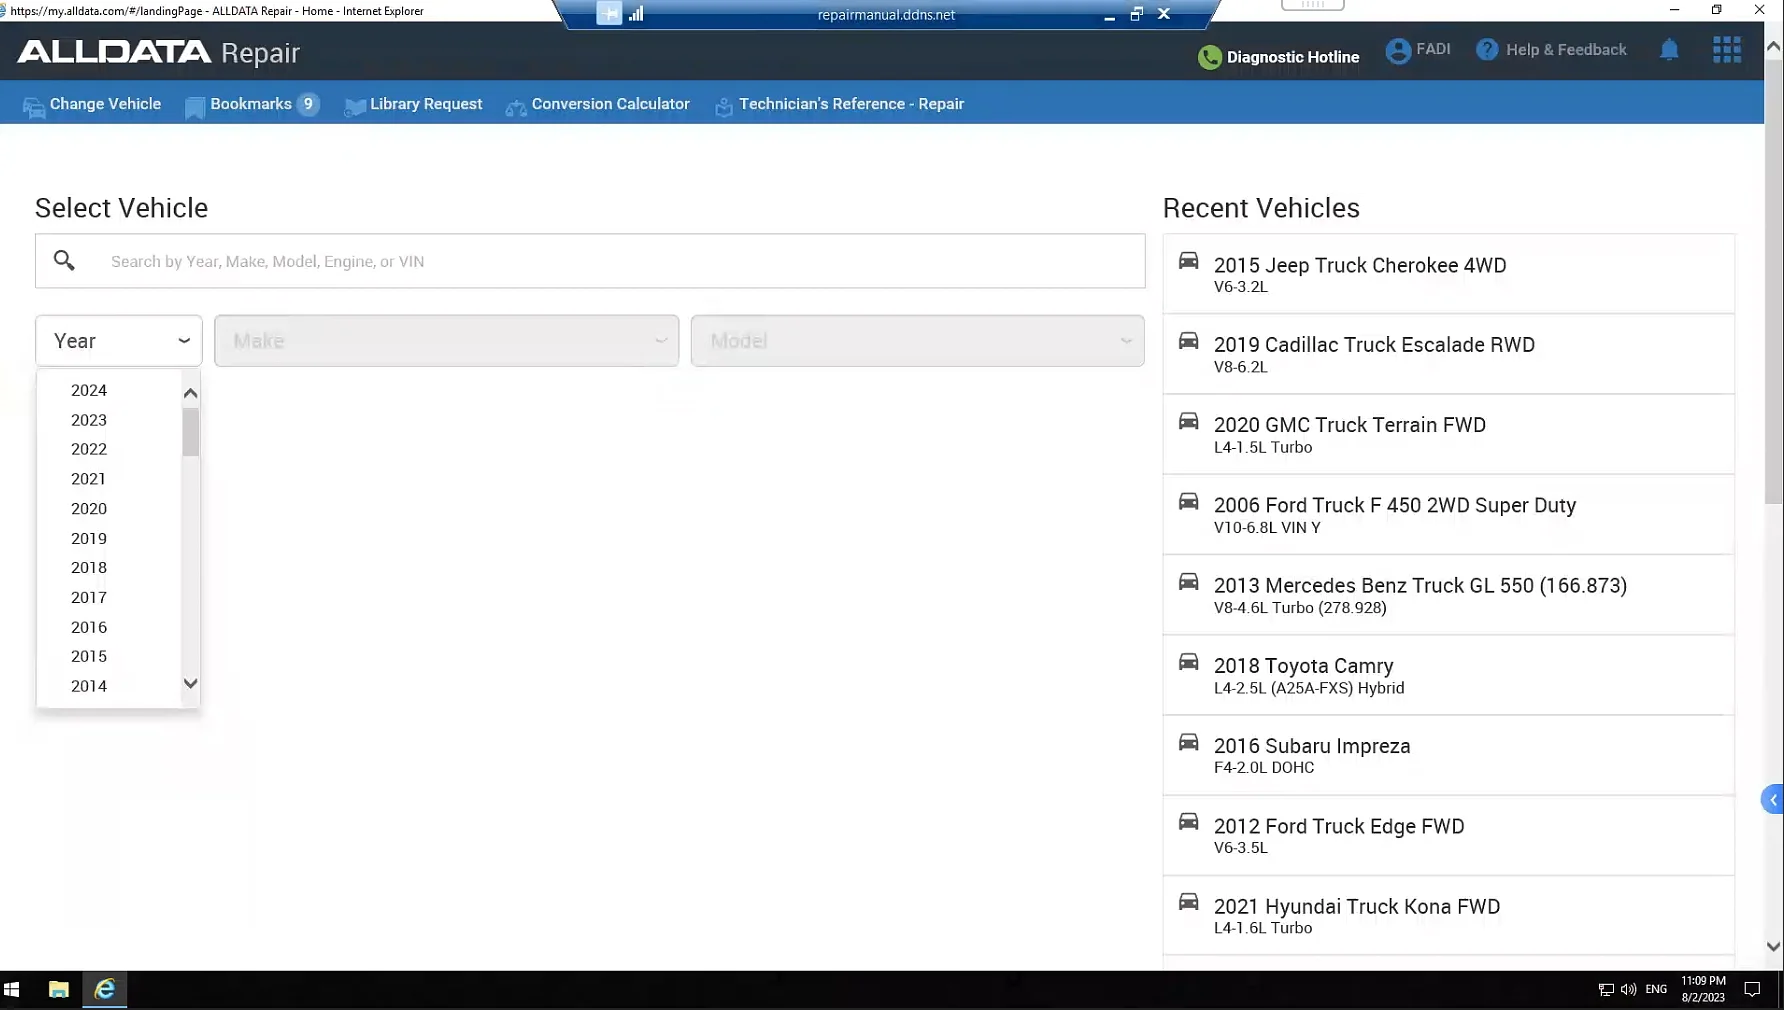The image size is (1784, 1010).
Task: Click car icon beside 2012 Ford Edge
Action: [x=1188, y=821]
